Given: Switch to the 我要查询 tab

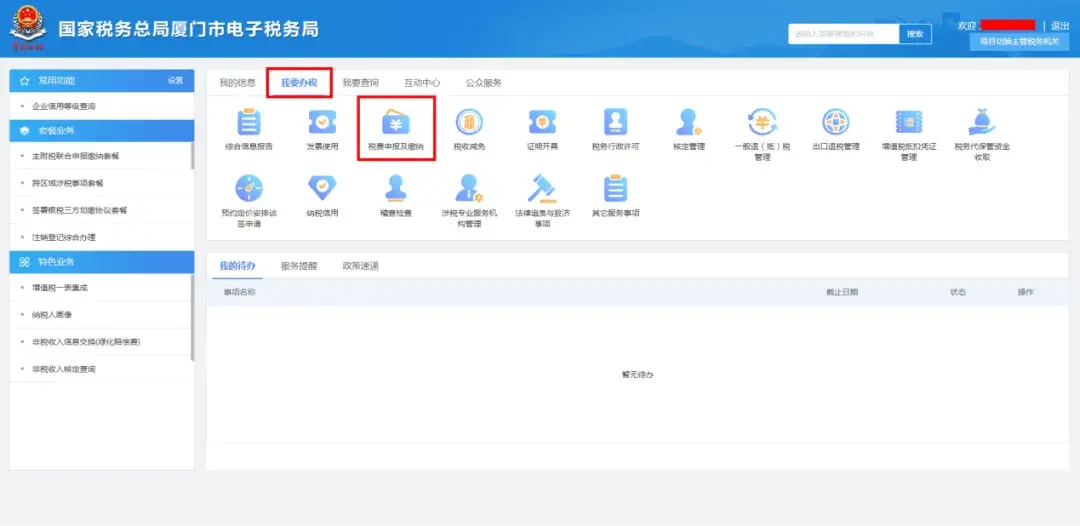Looking at the screenshot, I should 360,83.
